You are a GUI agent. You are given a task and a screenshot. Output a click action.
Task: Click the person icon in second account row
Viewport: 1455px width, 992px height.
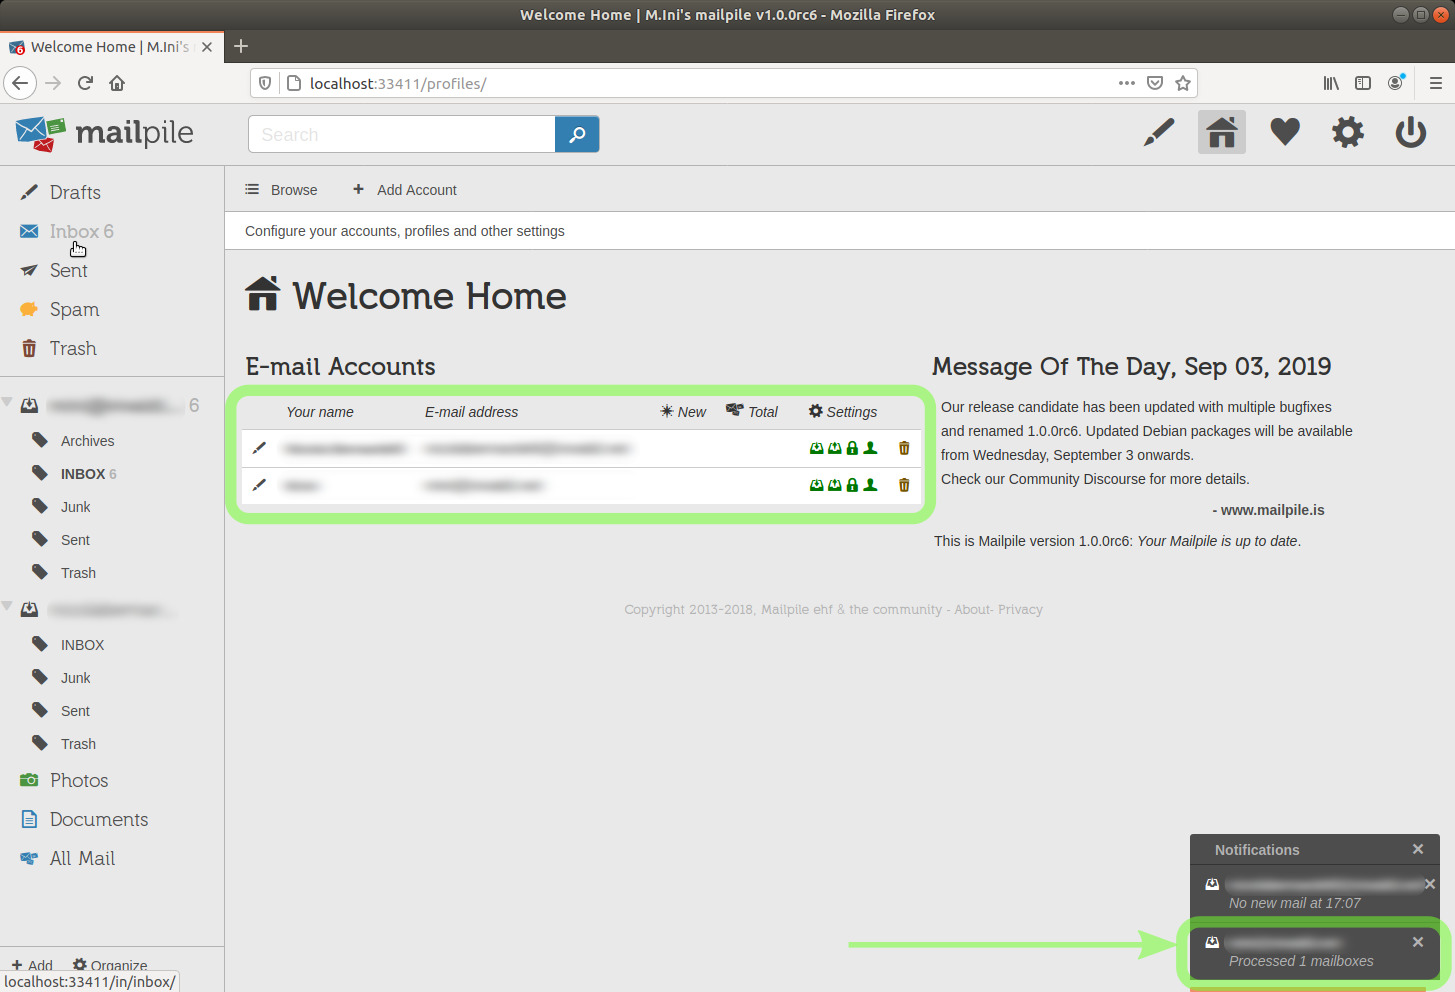coord(870,485)
